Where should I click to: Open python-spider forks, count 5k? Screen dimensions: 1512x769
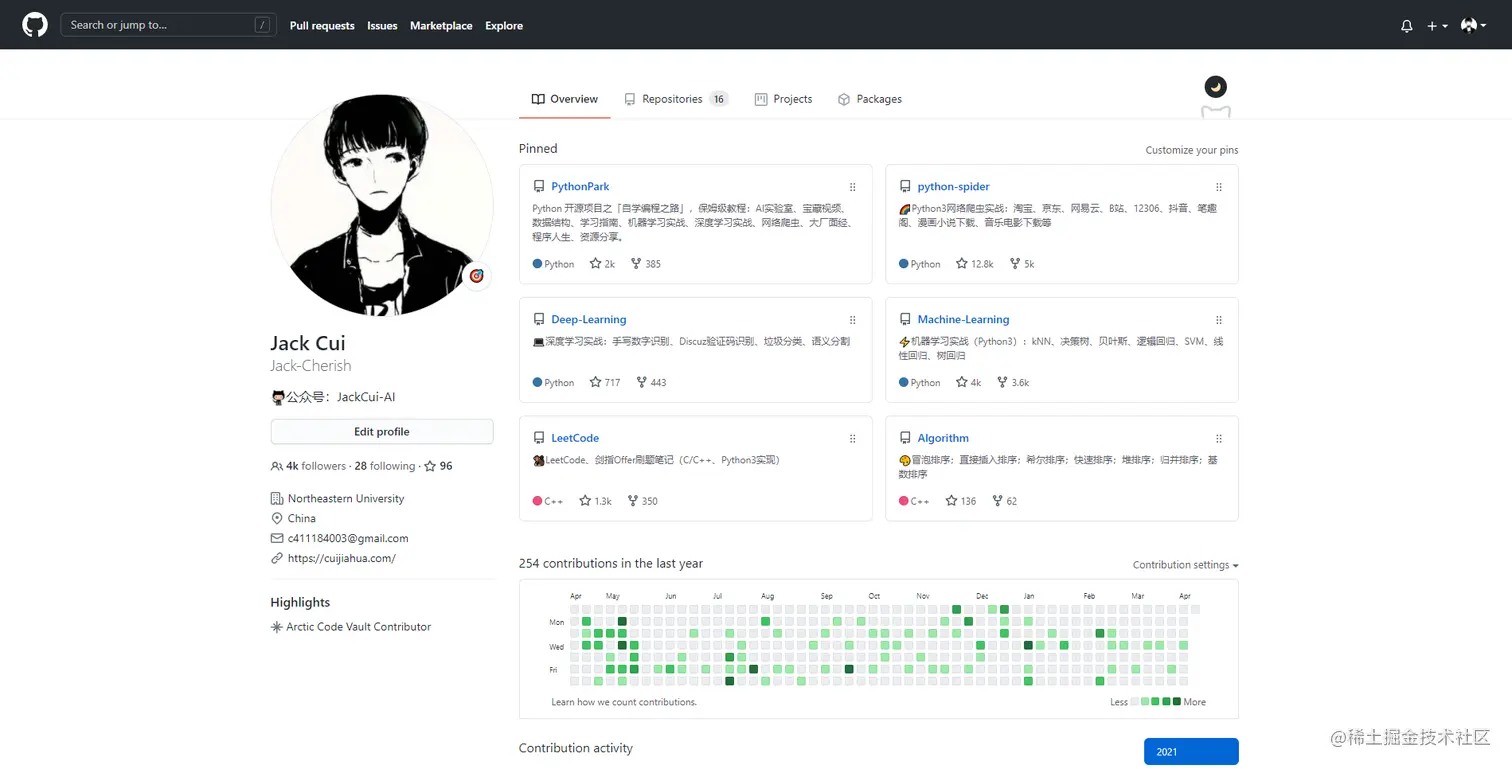click(x=1022, y=264)
